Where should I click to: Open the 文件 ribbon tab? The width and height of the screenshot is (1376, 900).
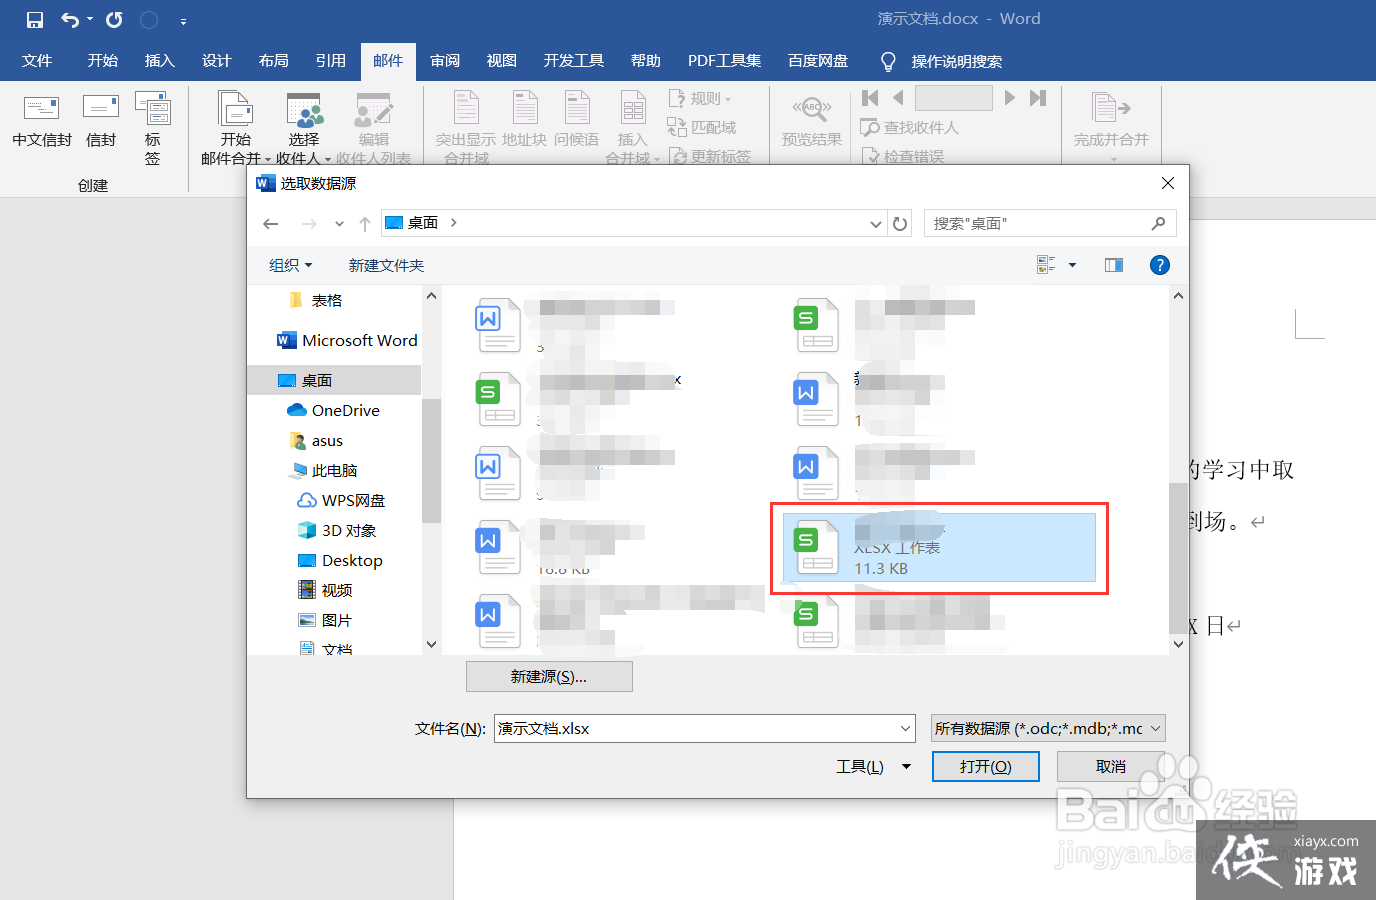click(37, 61)
